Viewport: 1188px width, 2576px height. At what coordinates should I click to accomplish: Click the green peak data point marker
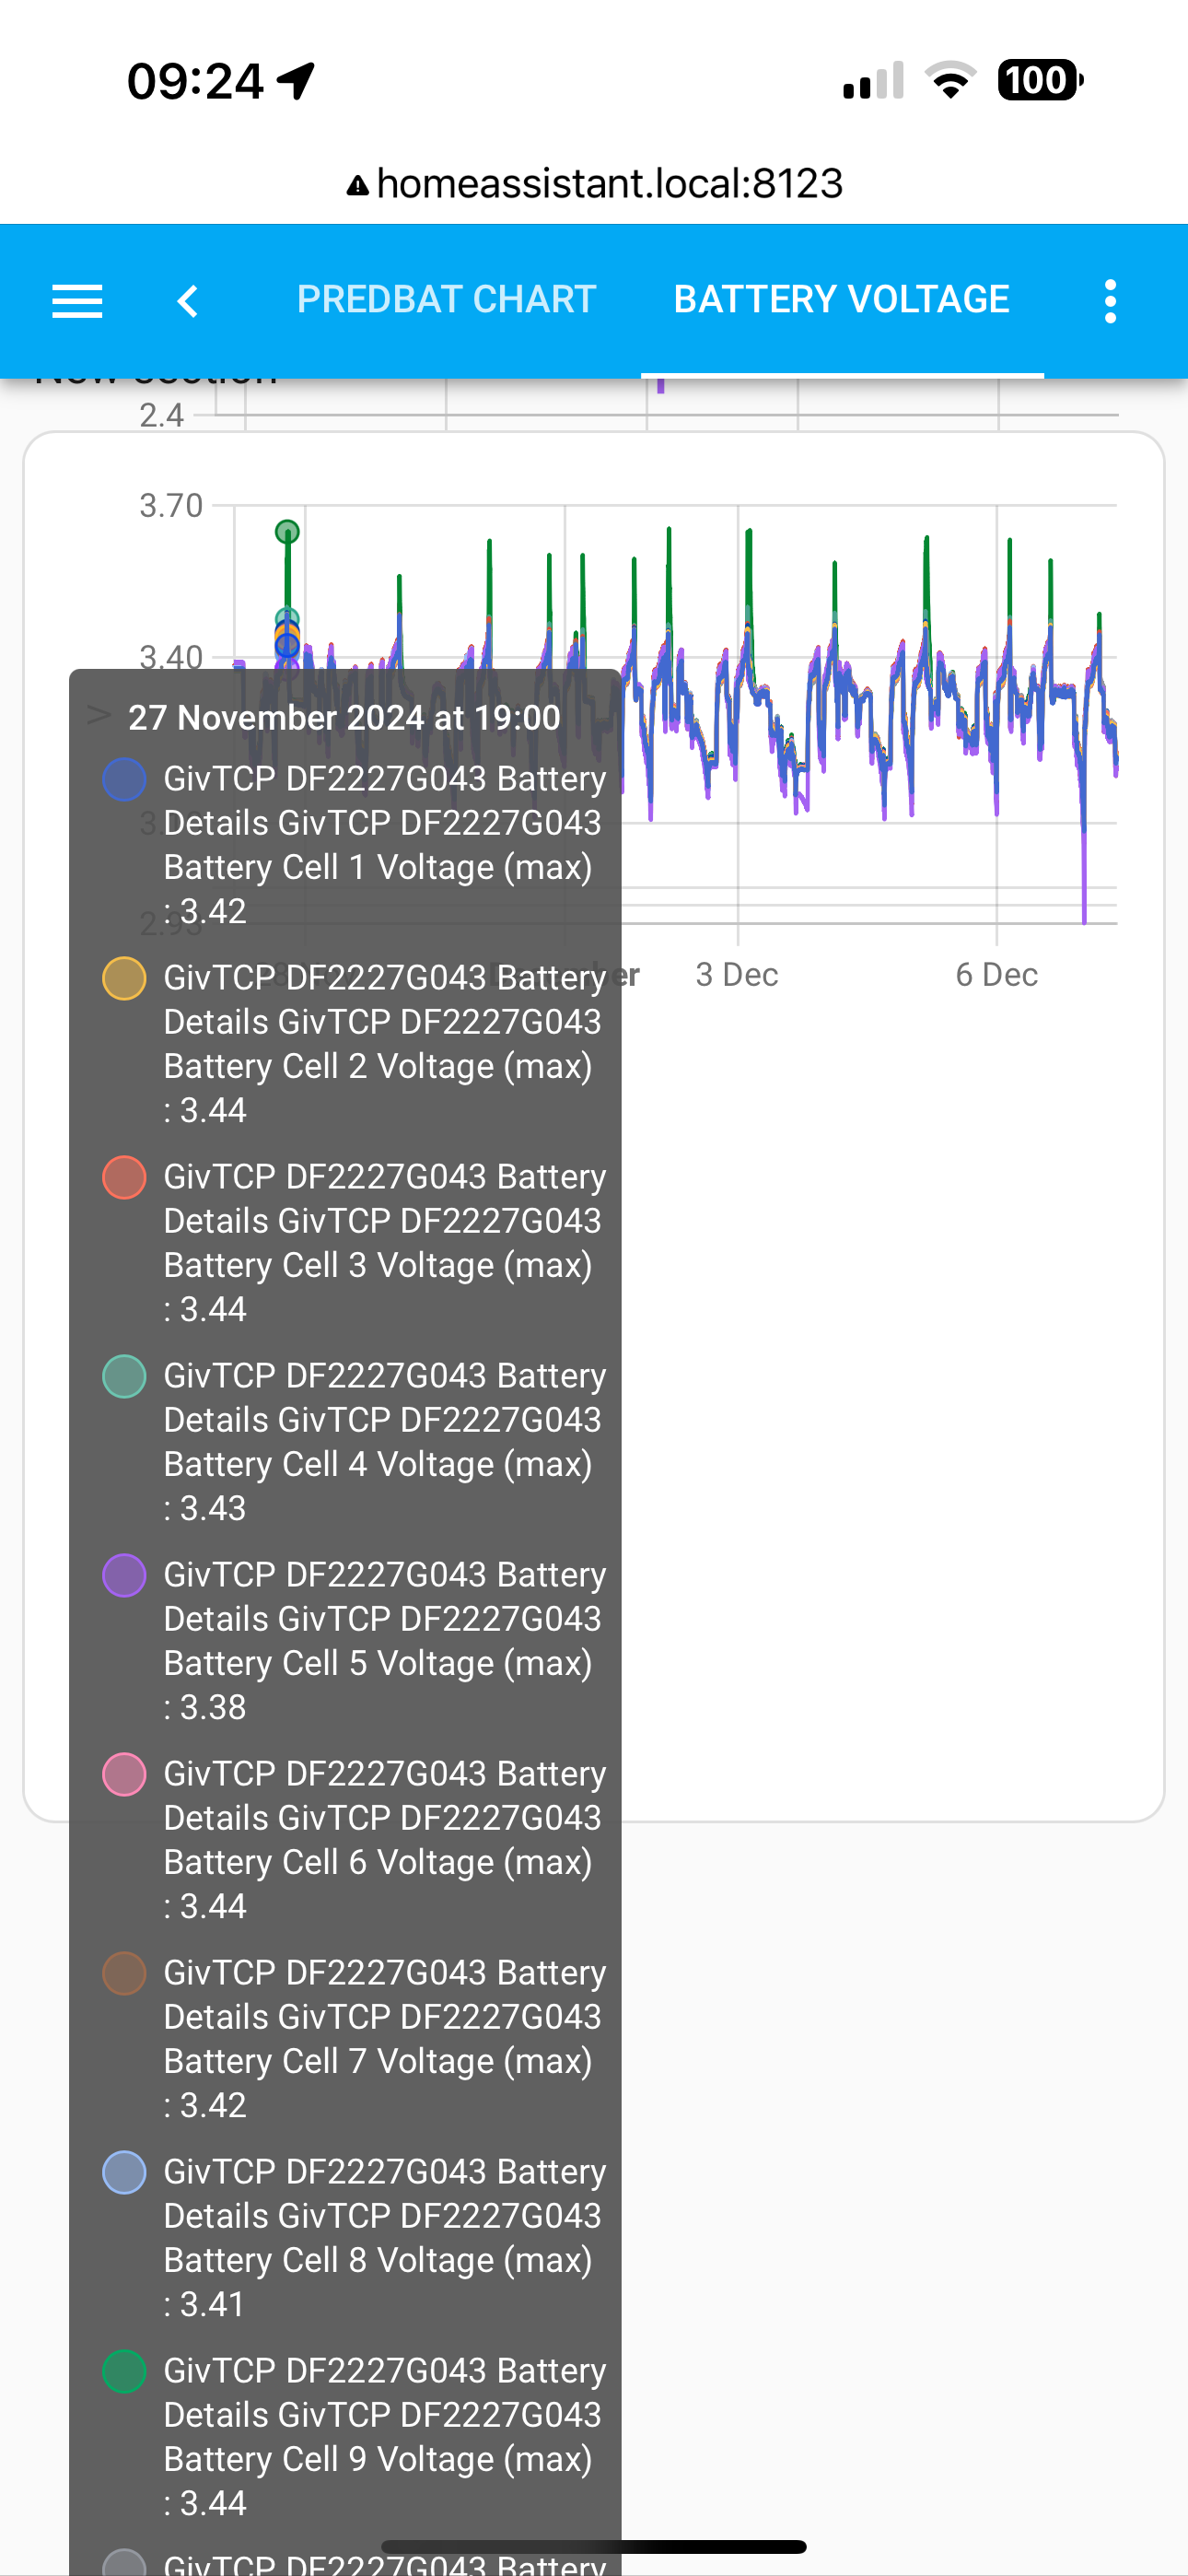click(287, 531)
